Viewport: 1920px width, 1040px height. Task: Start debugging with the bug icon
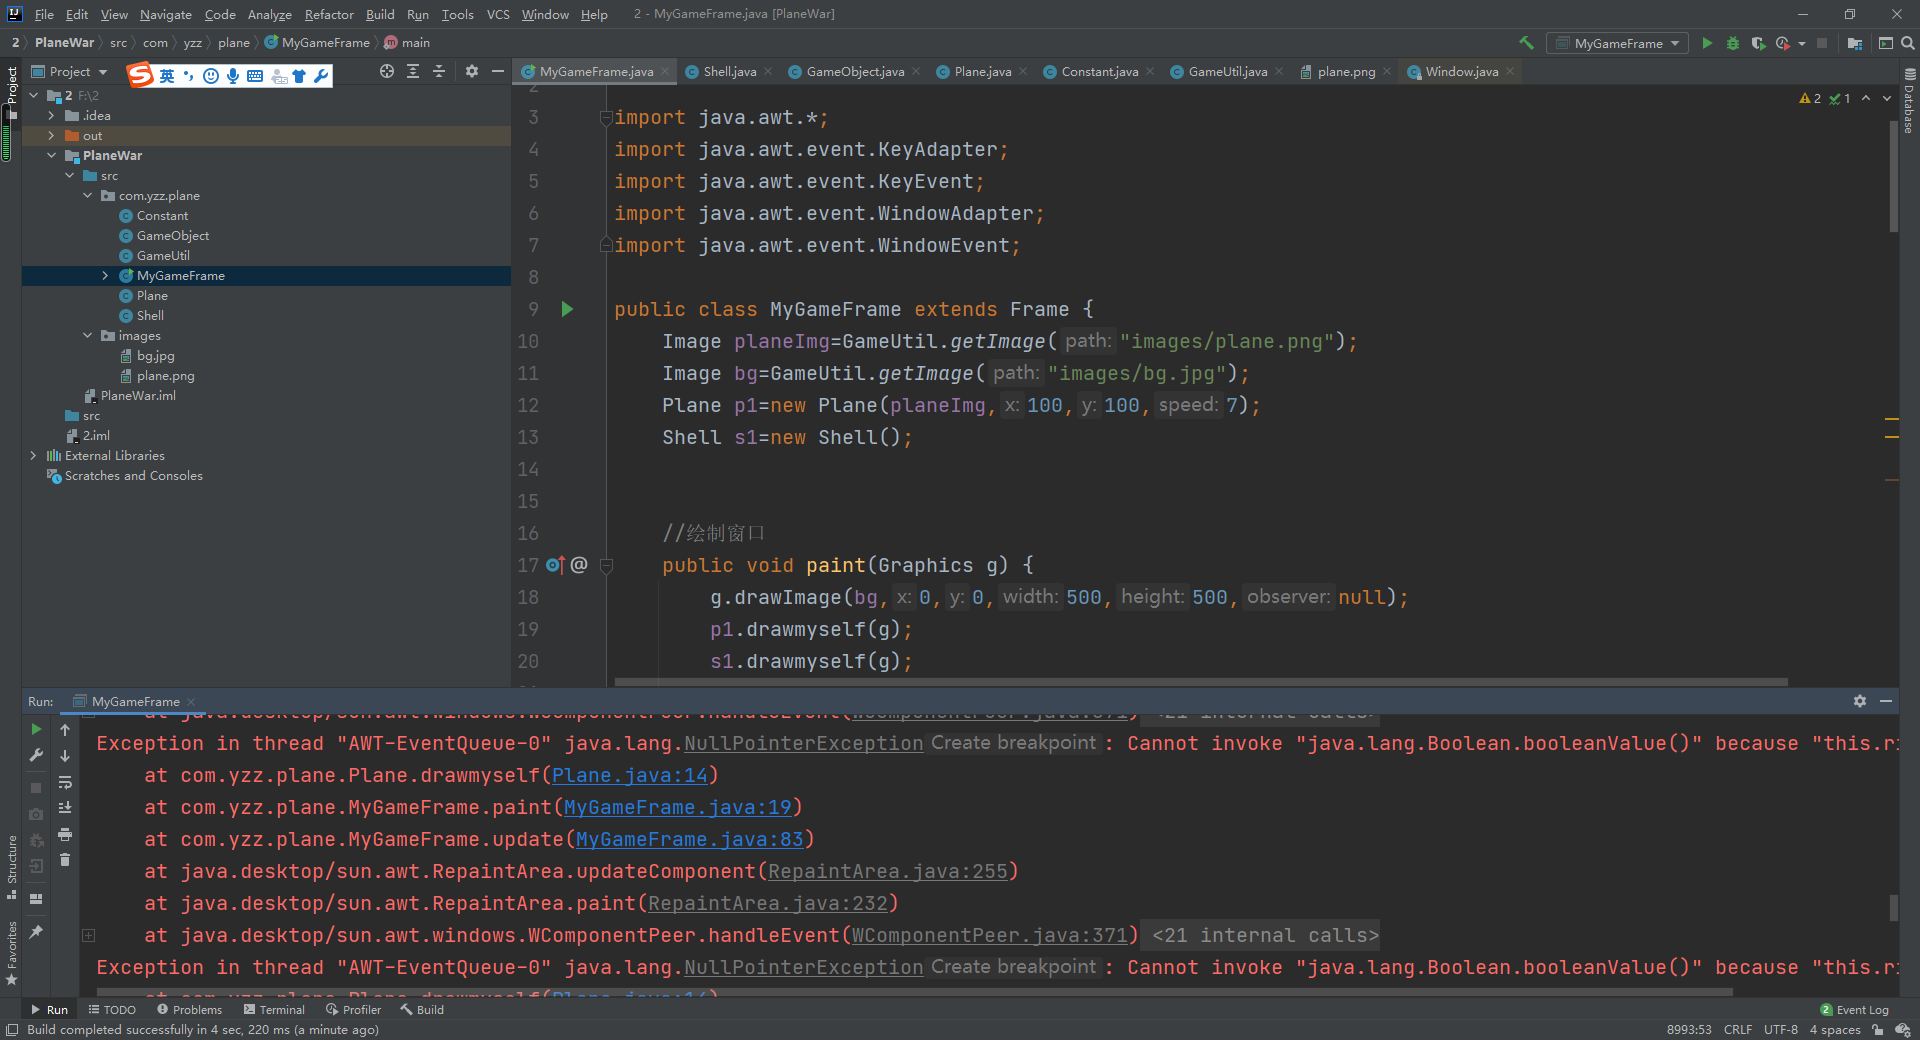tap(1733, 43)
